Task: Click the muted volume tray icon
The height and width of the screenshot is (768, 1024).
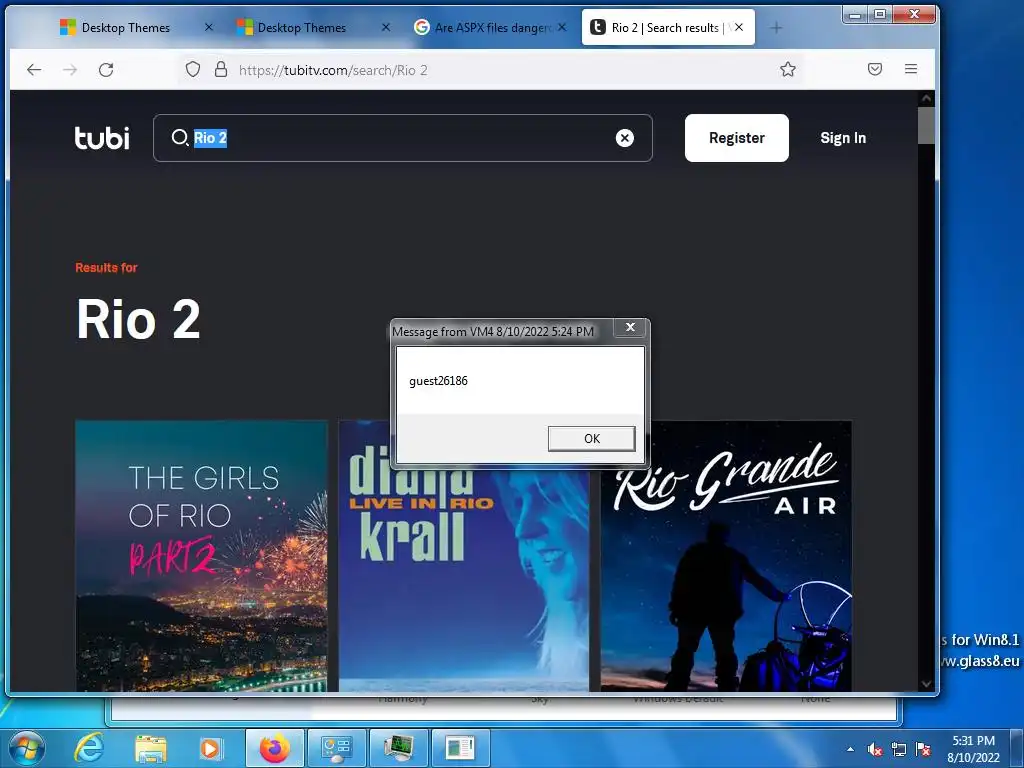Action: 875,749
